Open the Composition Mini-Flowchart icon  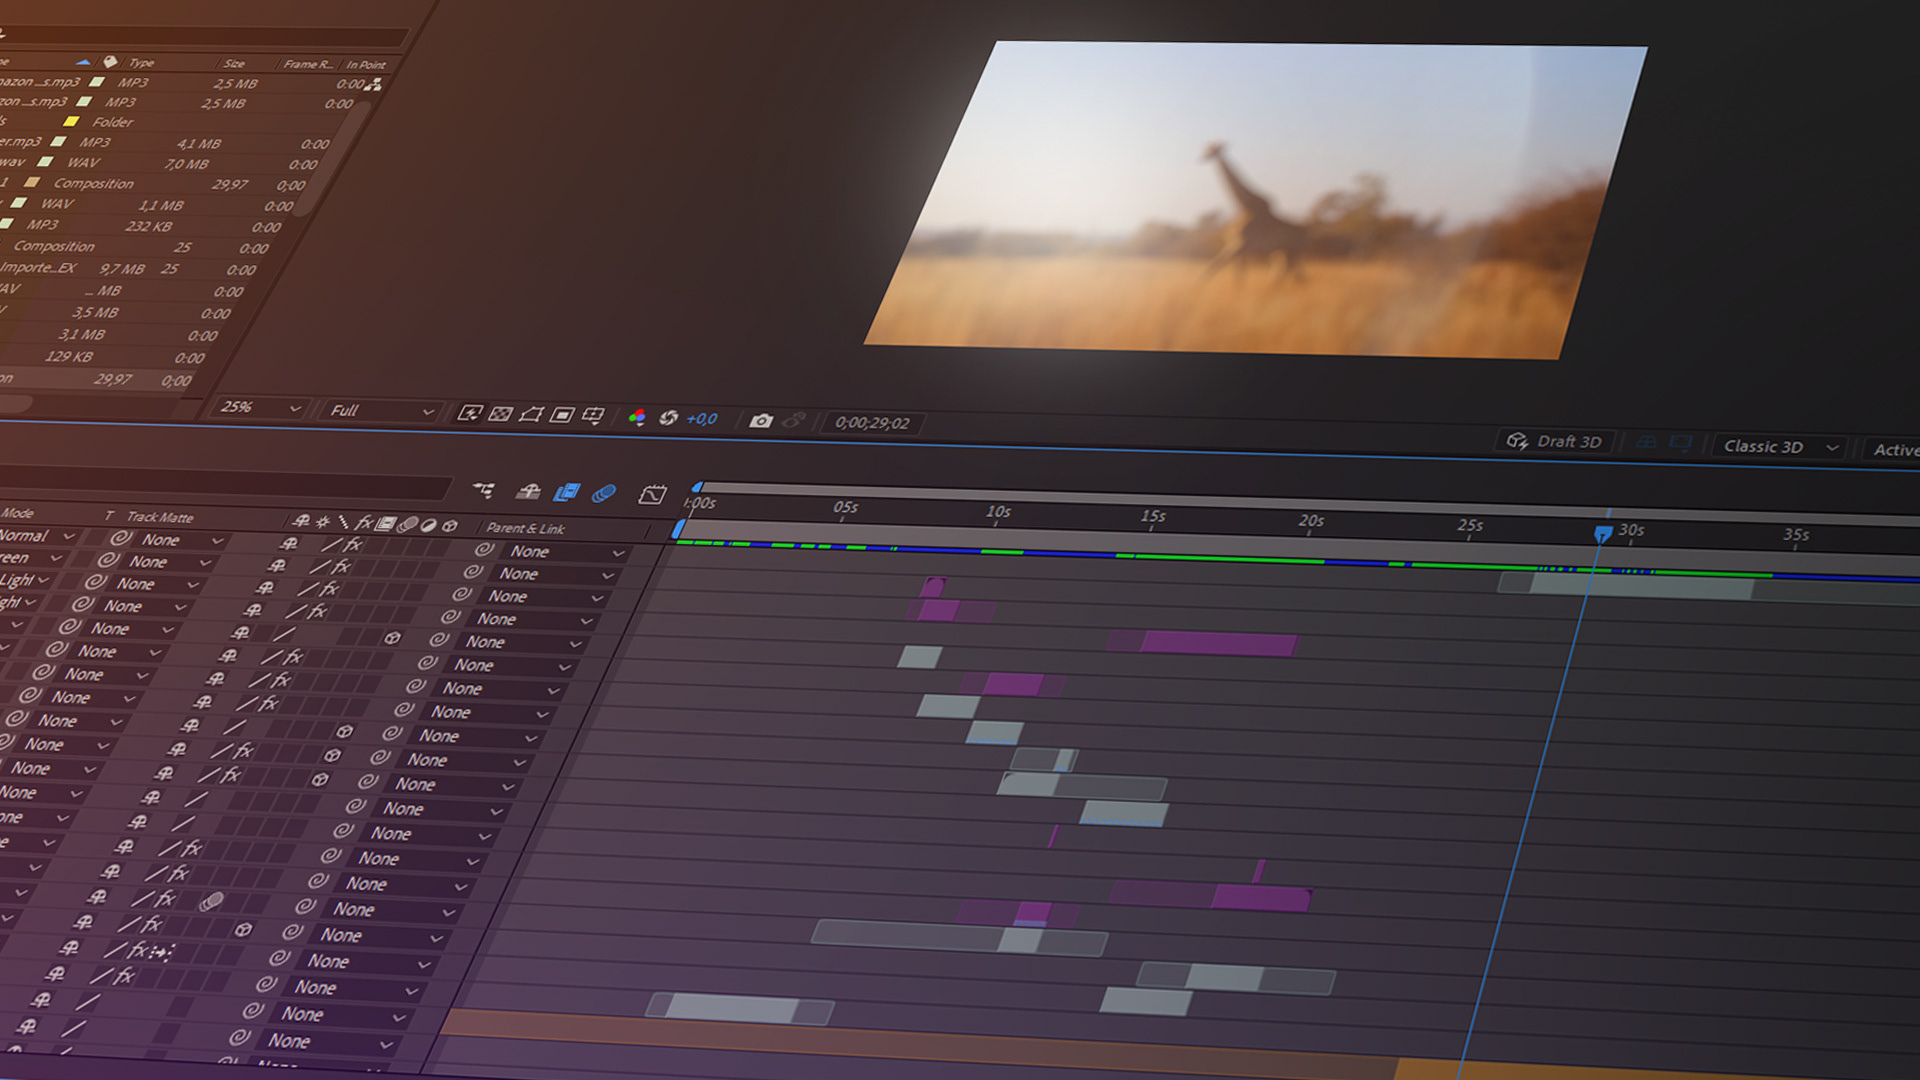tap(484, 490)
